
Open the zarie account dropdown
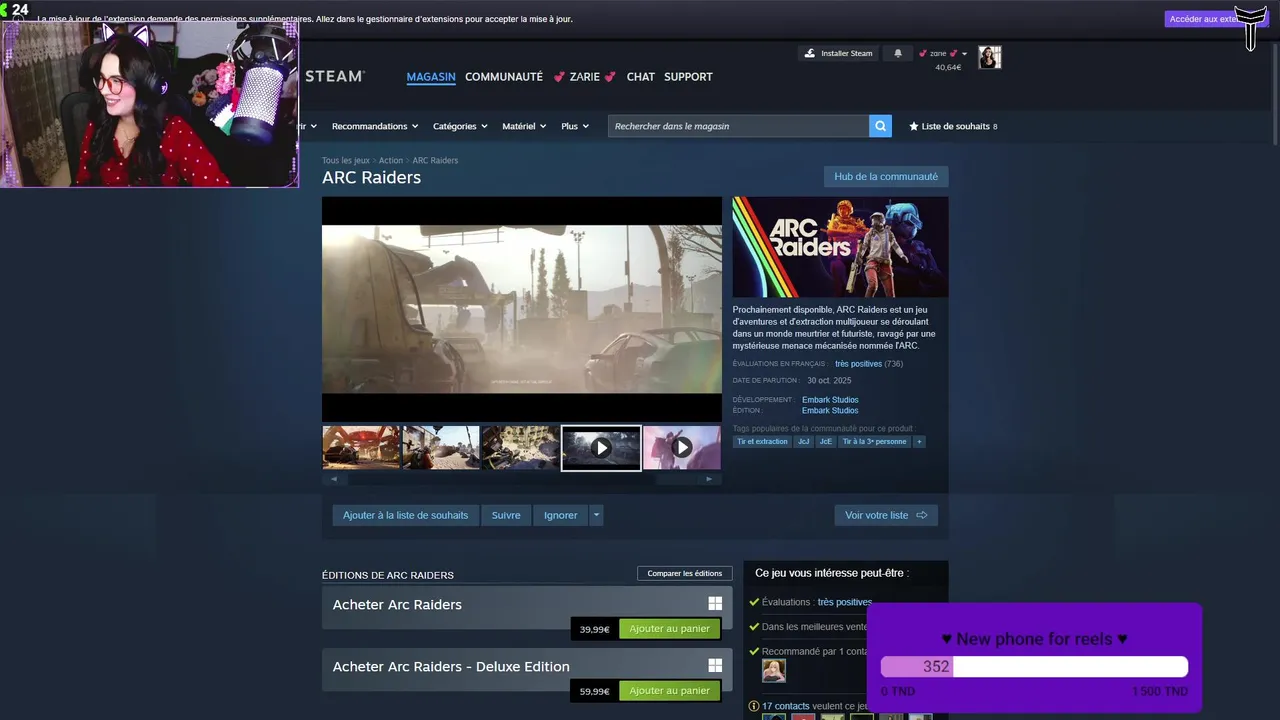[943, 53]
